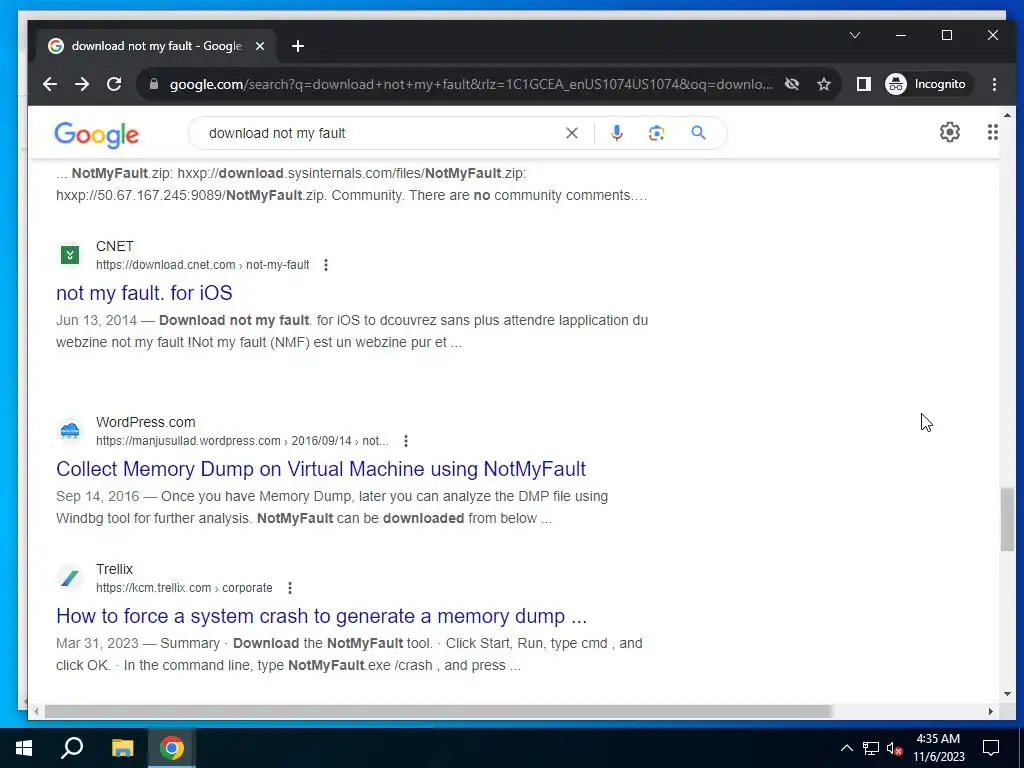Submit search with magnifier icon
The width and height of the screenshot is (1024, 768).
click(698, 133)
